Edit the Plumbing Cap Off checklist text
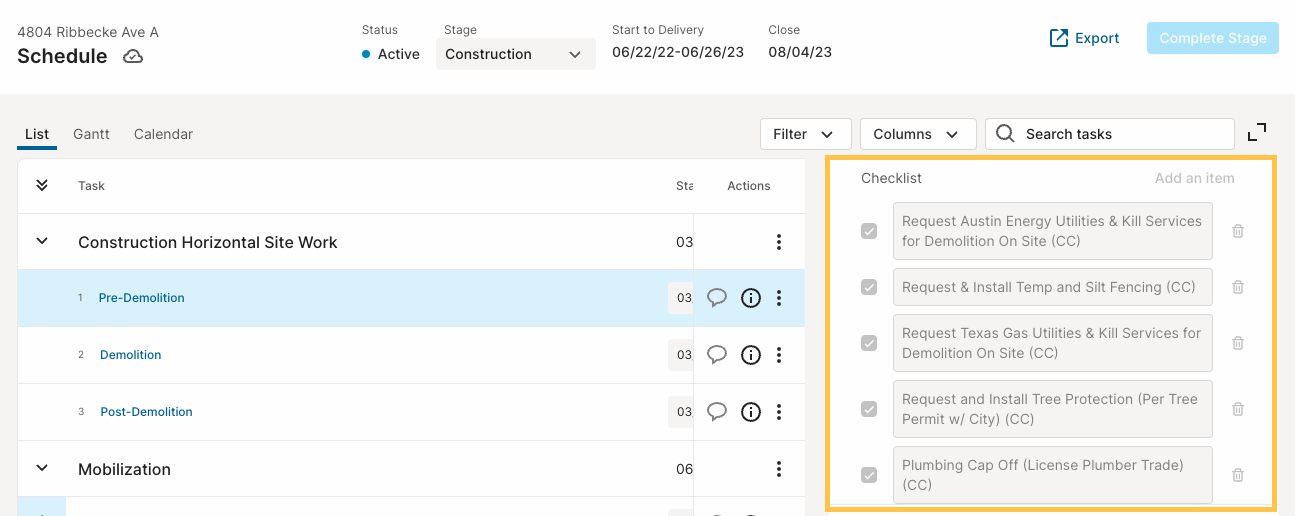Viewport: 1295px width, 516px height. click(x=1052, y=475)
